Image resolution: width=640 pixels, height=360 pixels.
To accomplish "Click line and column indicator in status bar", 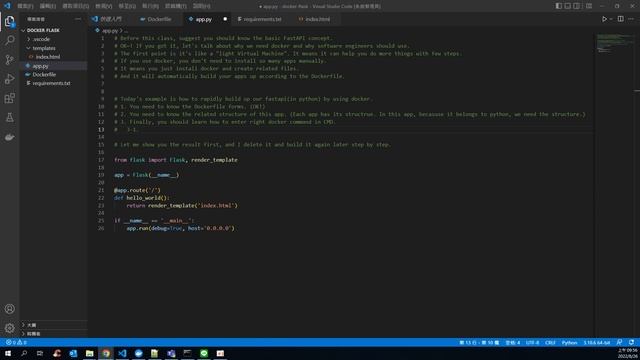I will [479, 342].
